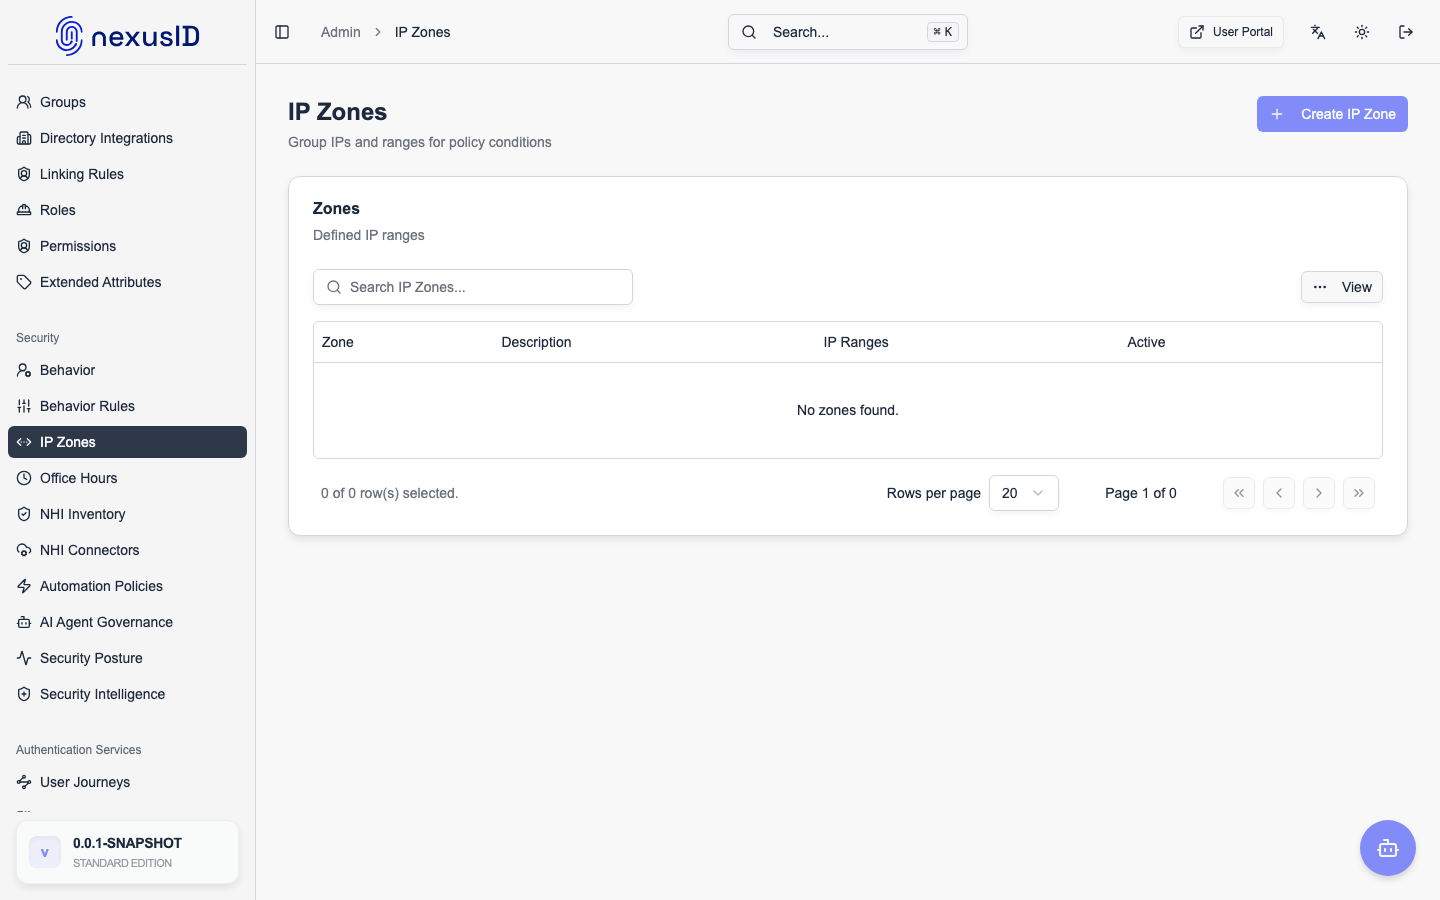Click the Automation Policies lightning icon

click(24, 586)
